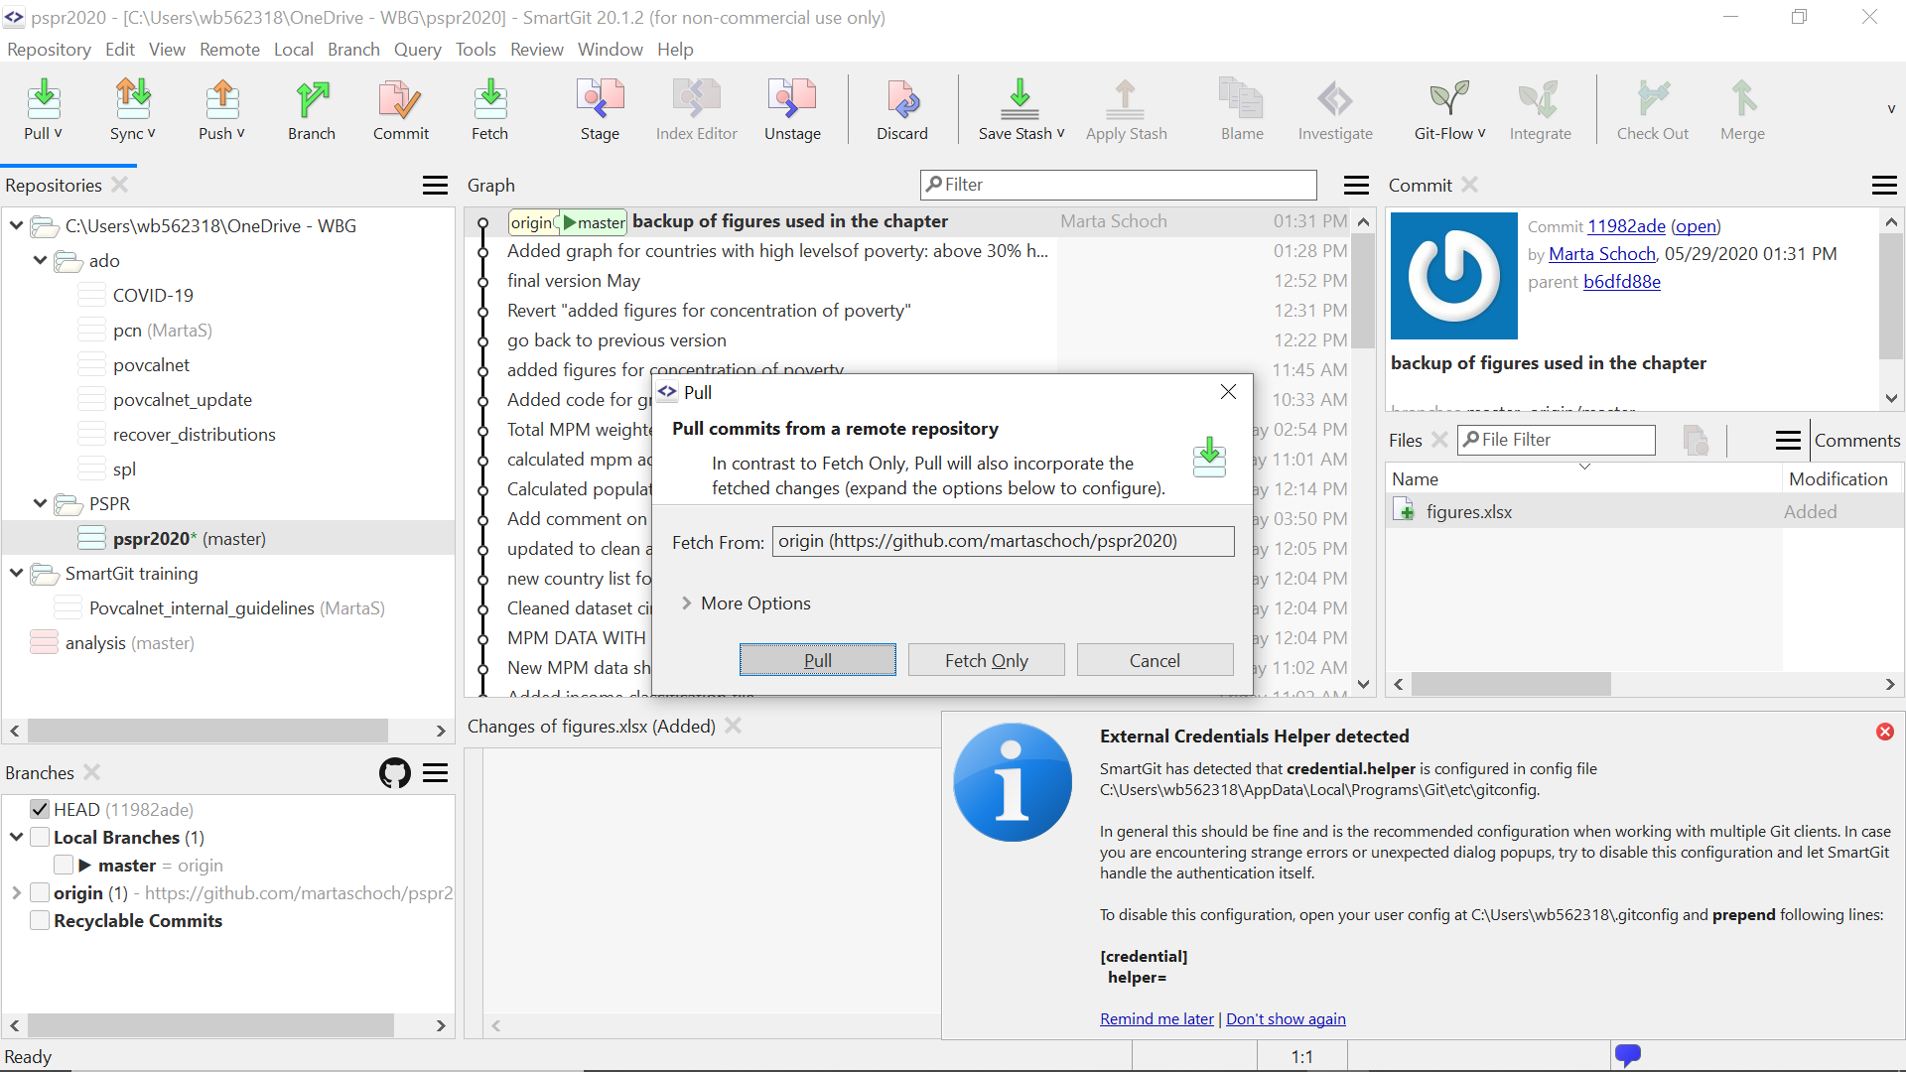1906x1072 pixels.
Task: Dismiss the credentials helper notification
Action: point(1885,732)
